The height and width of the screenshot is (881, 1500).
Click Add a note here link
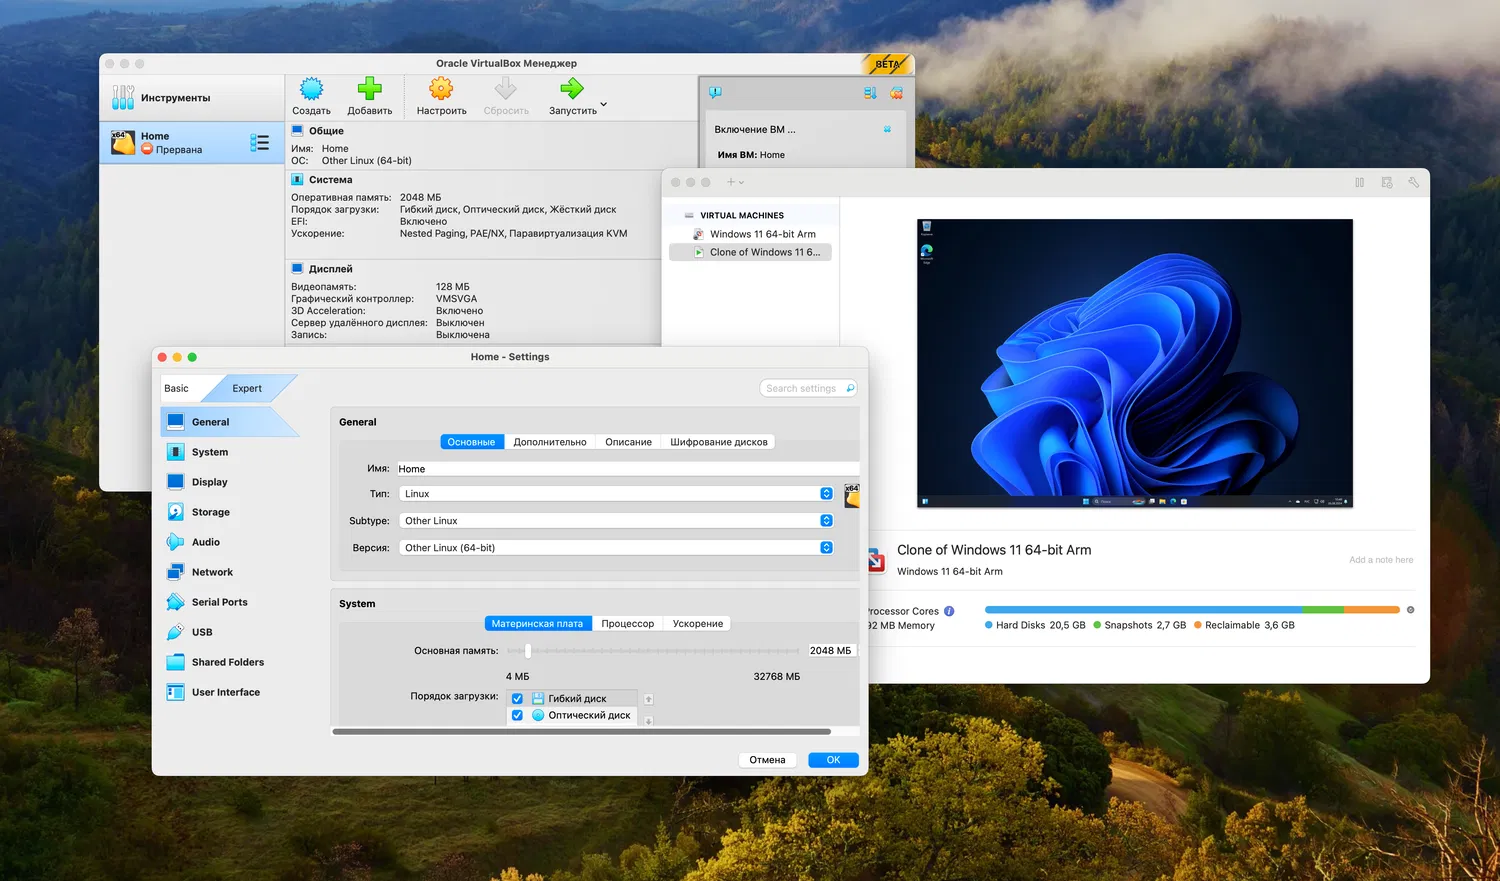pos(1381,560)
